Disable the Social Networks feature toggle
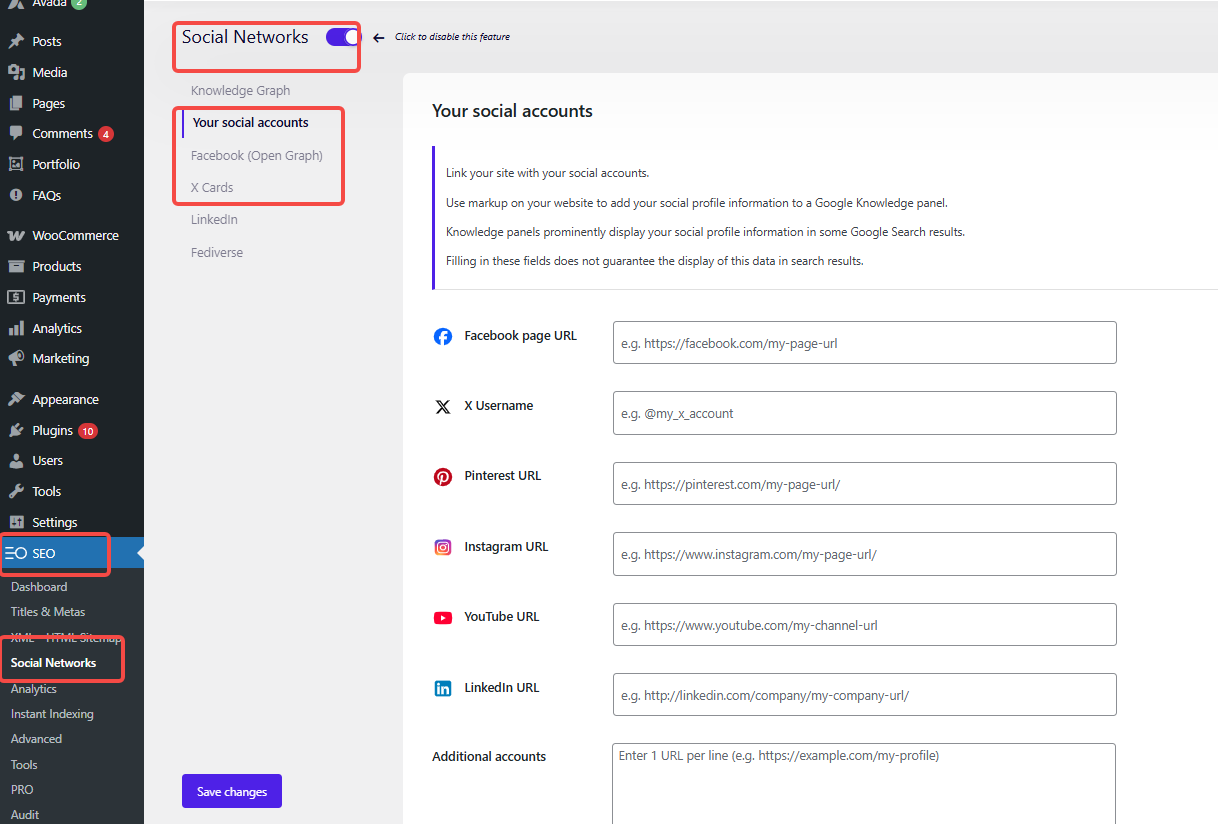The image size is (1218, 824). (x=342, y=37)
